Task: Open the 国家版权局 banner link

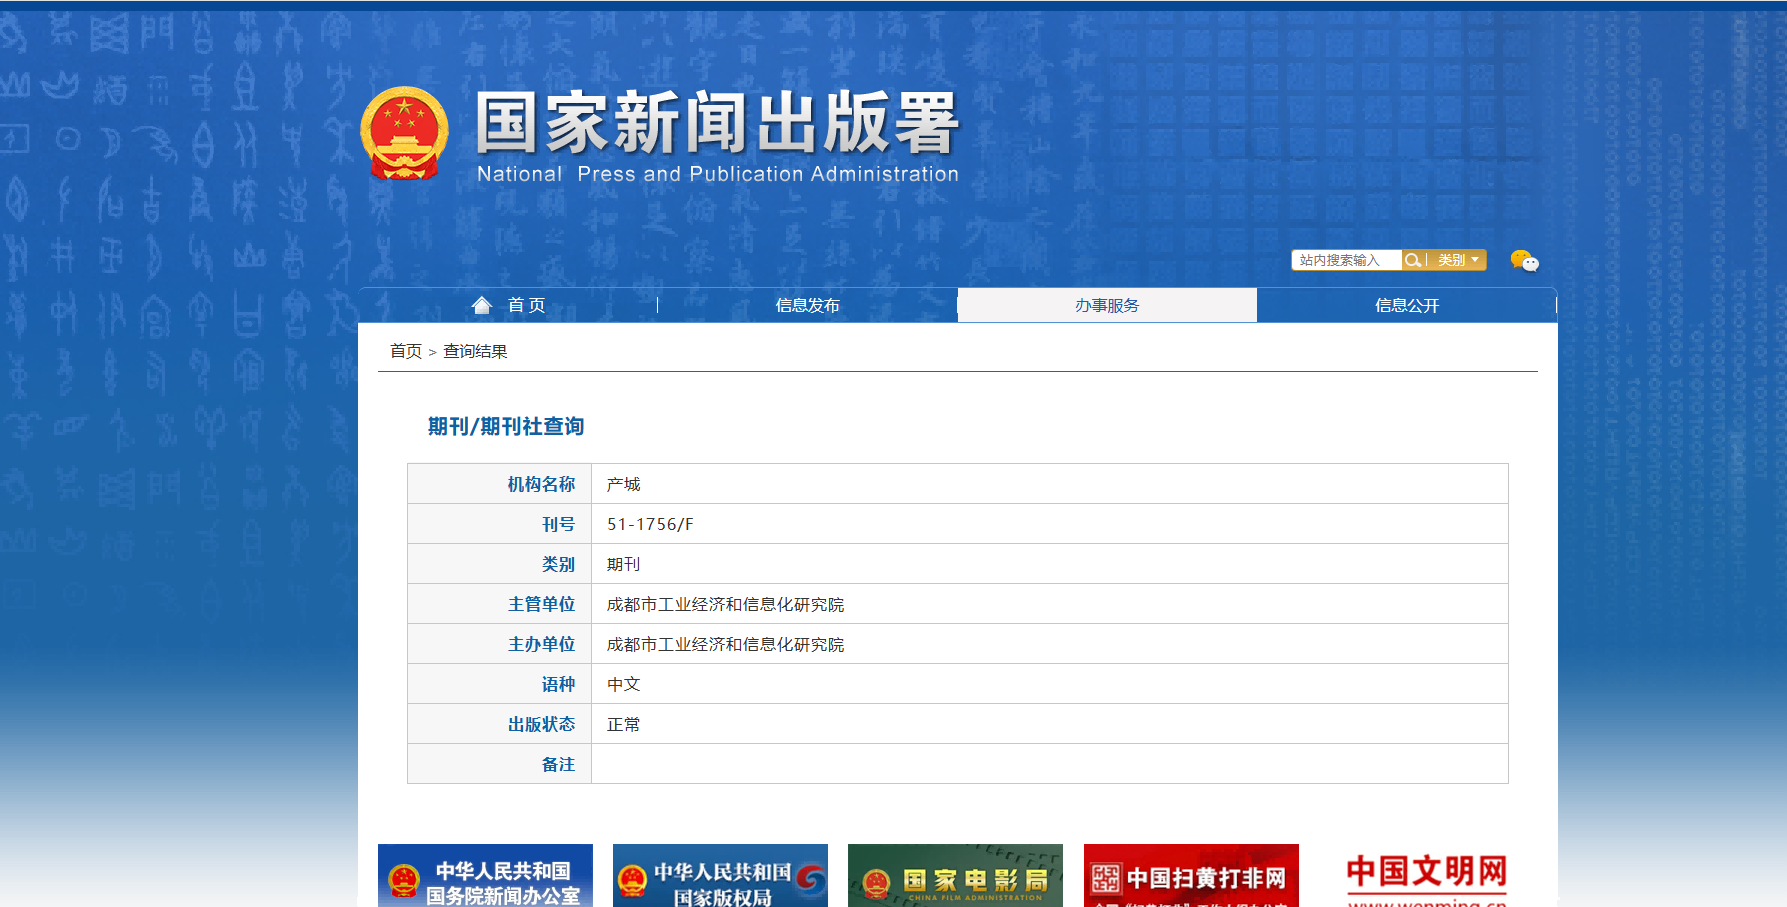Action: (720, 876)
